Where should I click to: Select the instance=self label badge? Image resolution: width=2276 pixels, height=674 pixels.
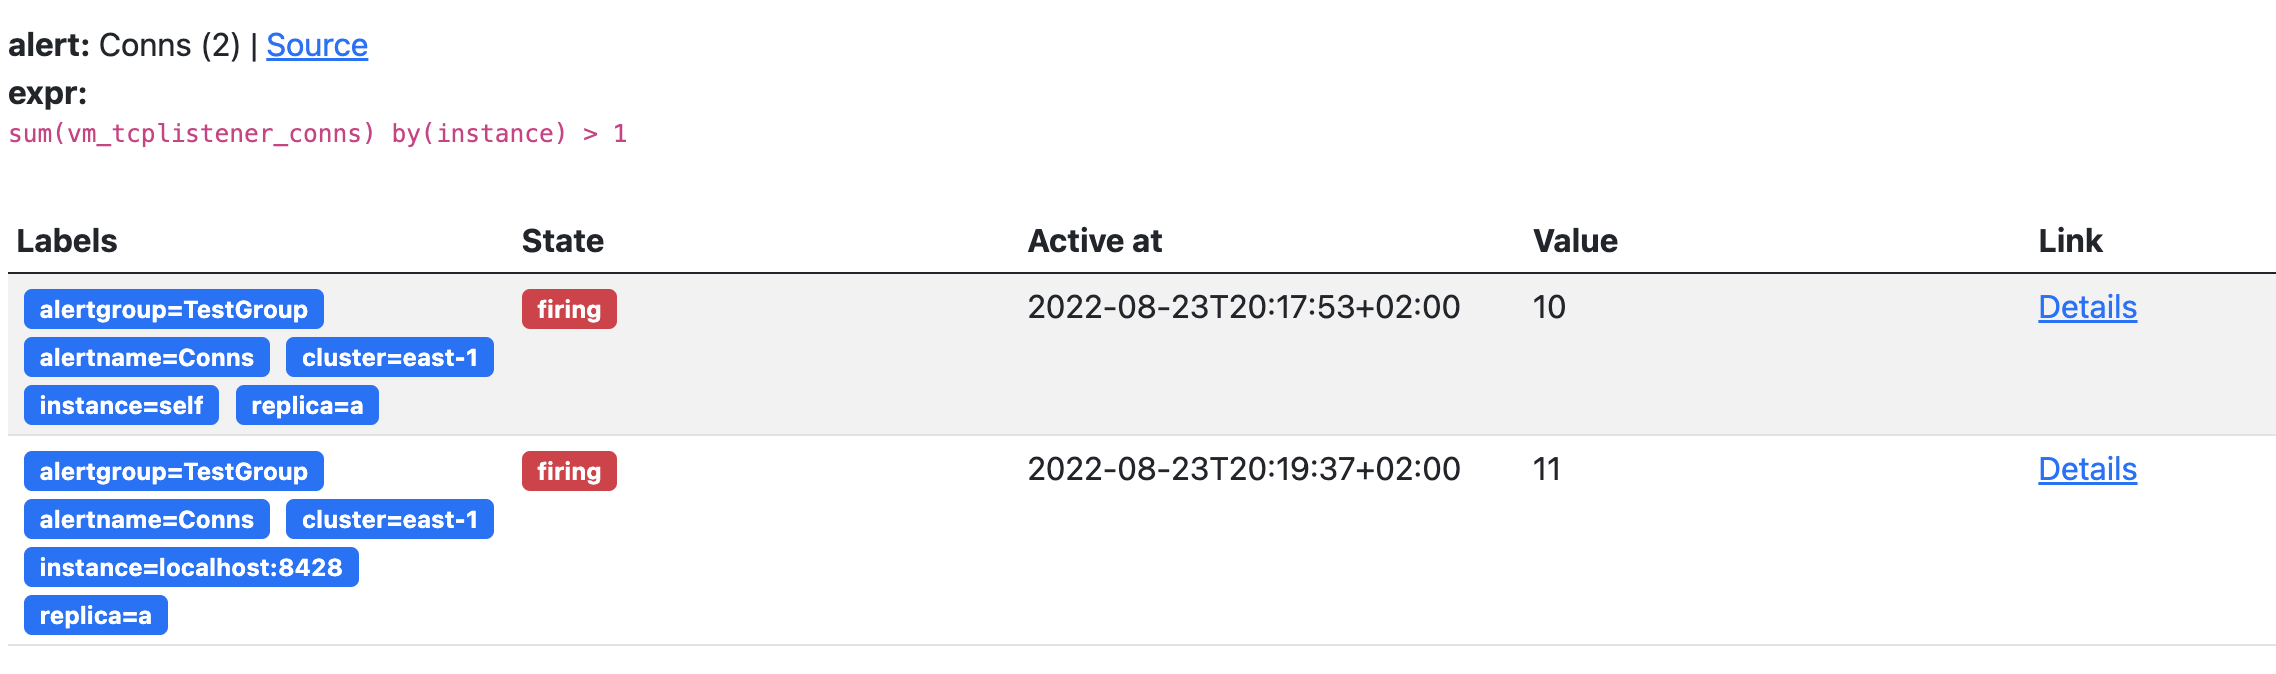click(120, 405)
